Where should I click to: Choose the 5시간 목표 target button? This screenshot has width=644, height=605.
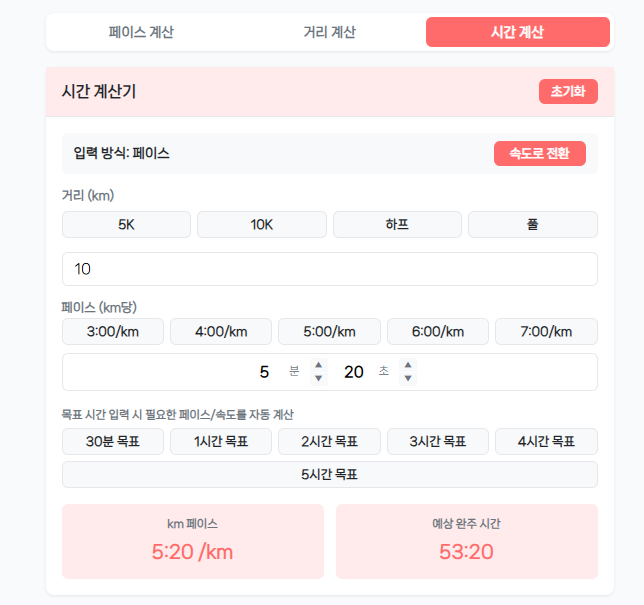point(329,474)
